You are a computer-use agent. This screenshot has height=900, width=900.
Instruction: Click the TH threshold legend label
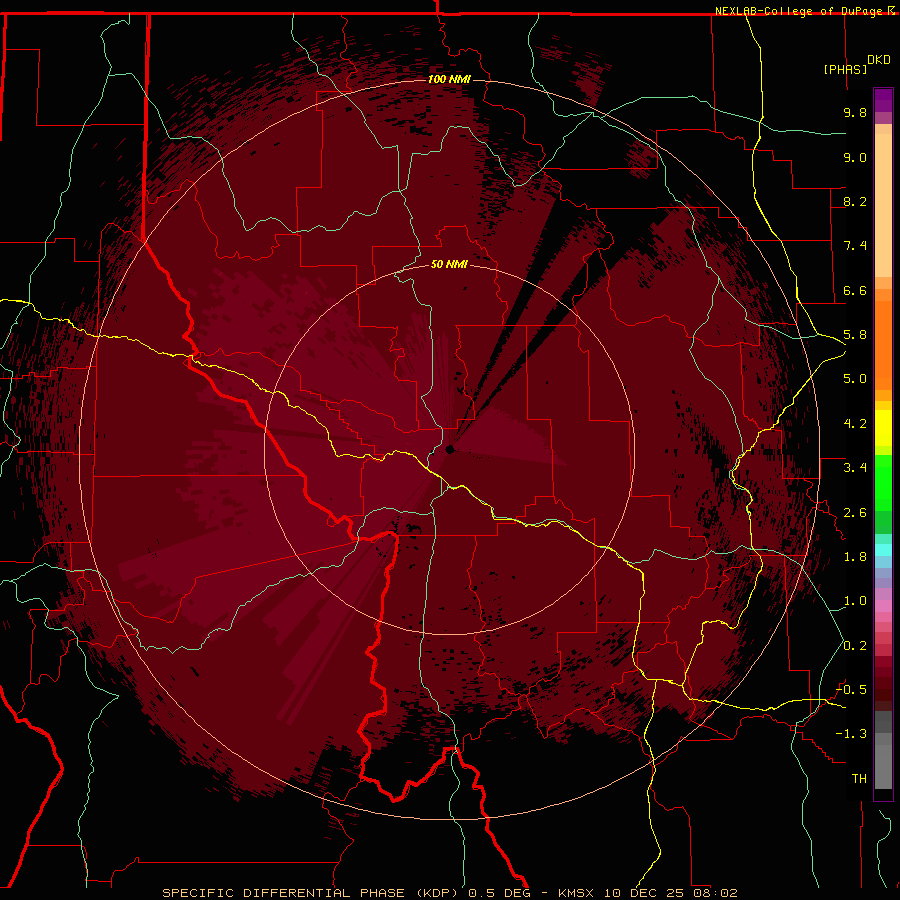859,779
